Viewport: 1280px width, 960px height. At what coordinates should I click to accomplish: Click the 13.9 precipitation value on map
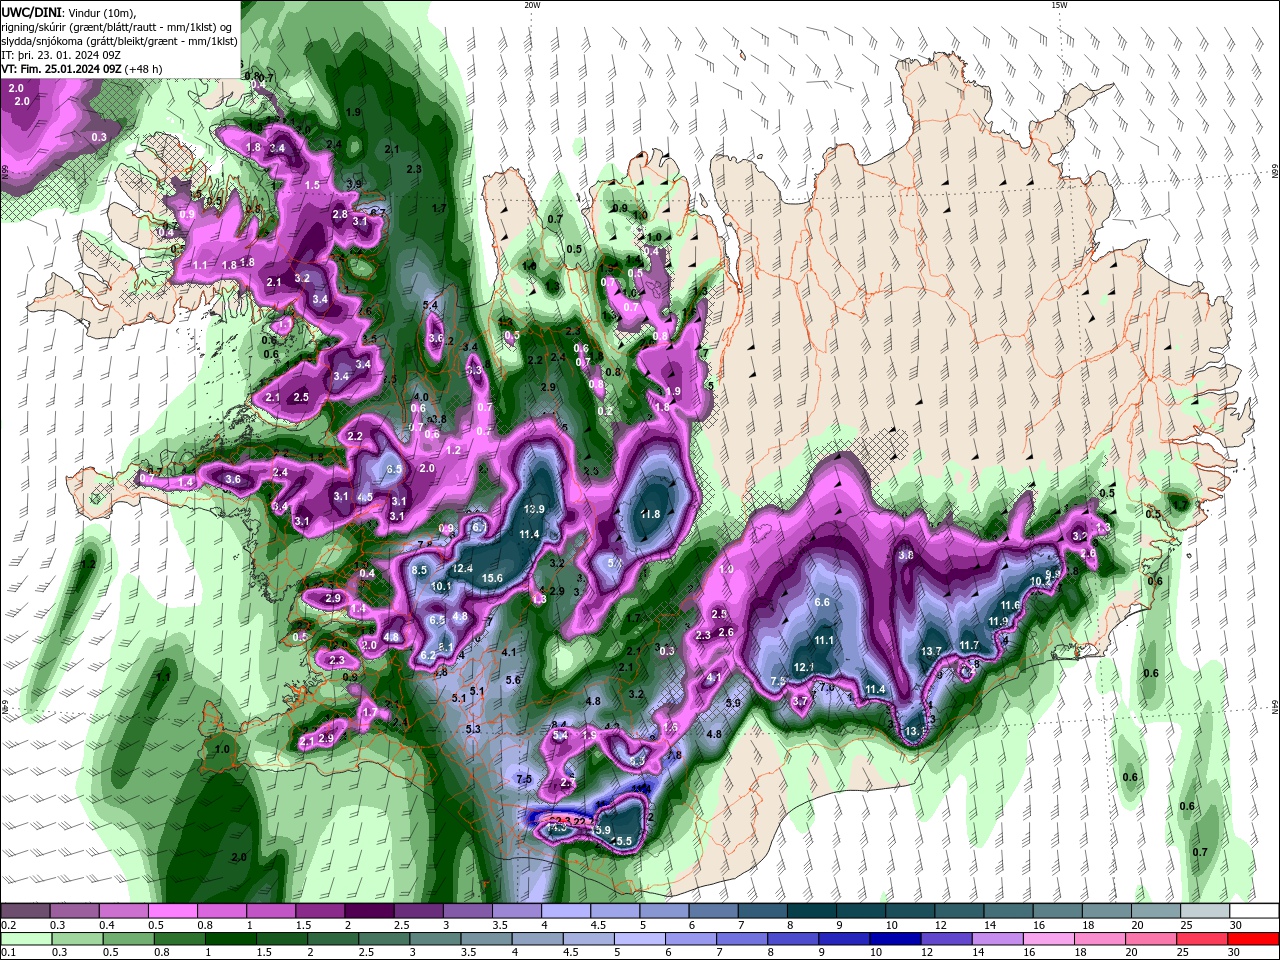[534, 509]
